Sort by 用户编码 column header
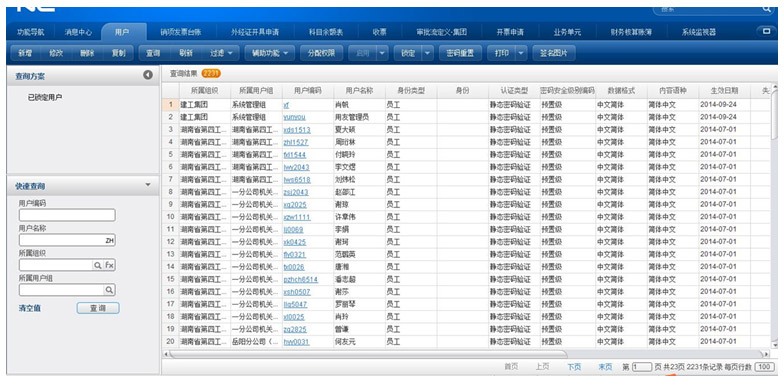The height and width of the screenshot is (387, 784). [x=307, y=91]
